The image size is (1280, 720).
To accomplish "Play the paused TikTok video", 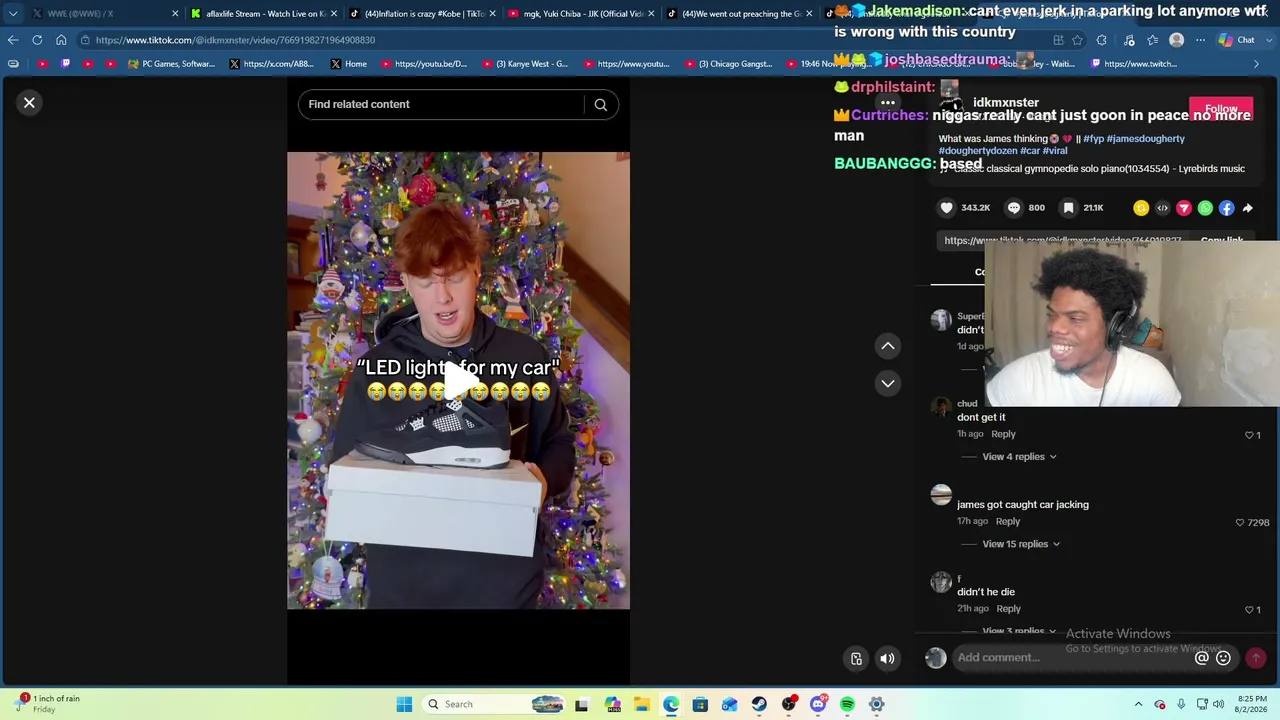I will coord(459,380).
